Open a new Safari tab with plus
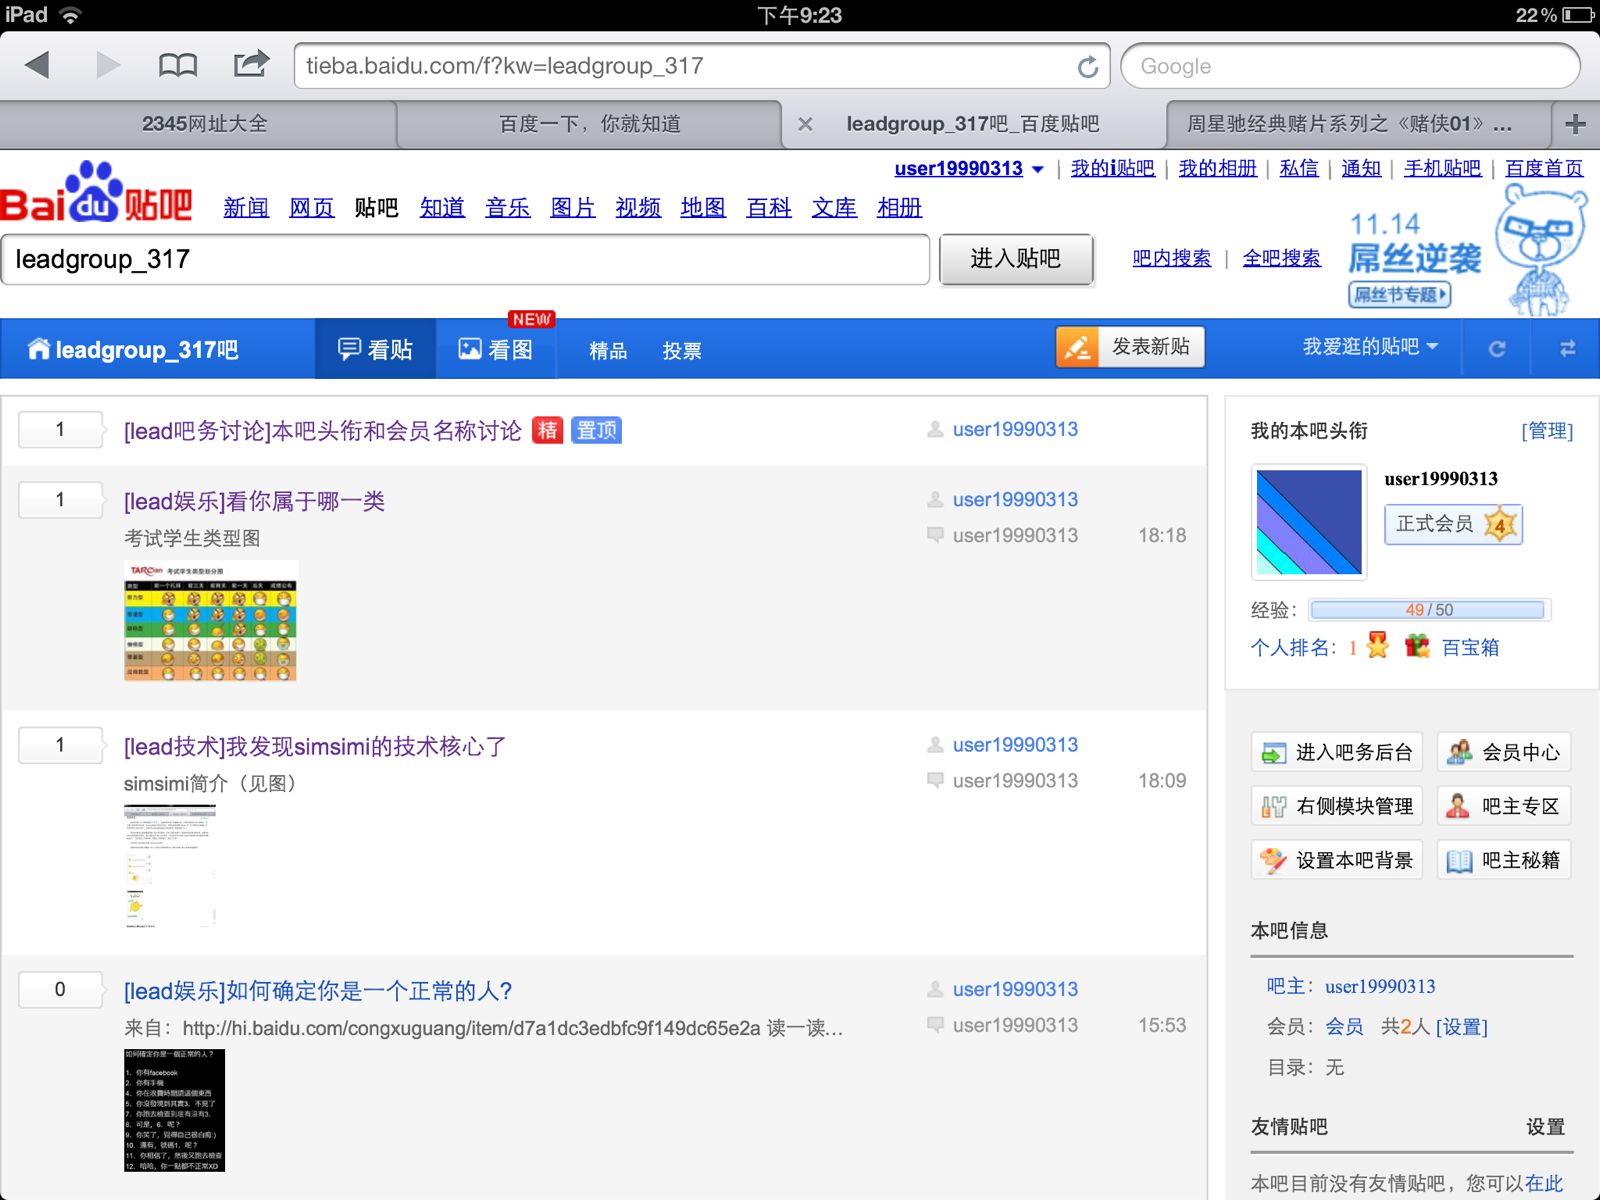Image resolution: width=1600 pixels, height=1200 pixels. coord(1576,124)
